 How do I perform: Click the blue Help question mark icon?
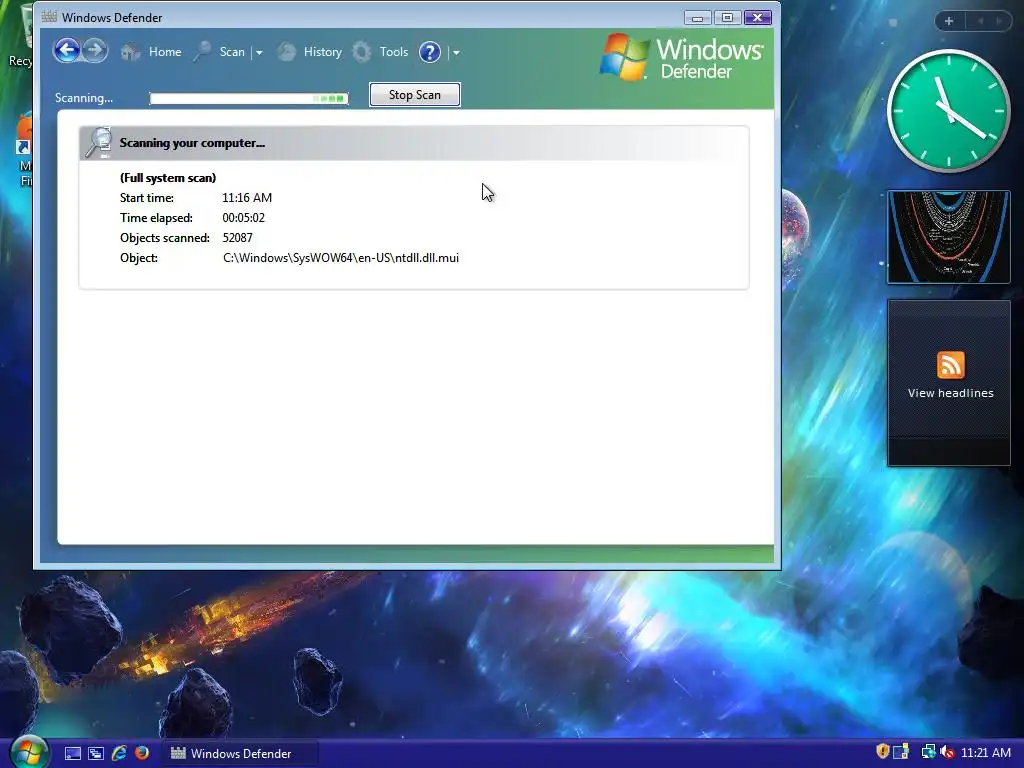(430, 52)
